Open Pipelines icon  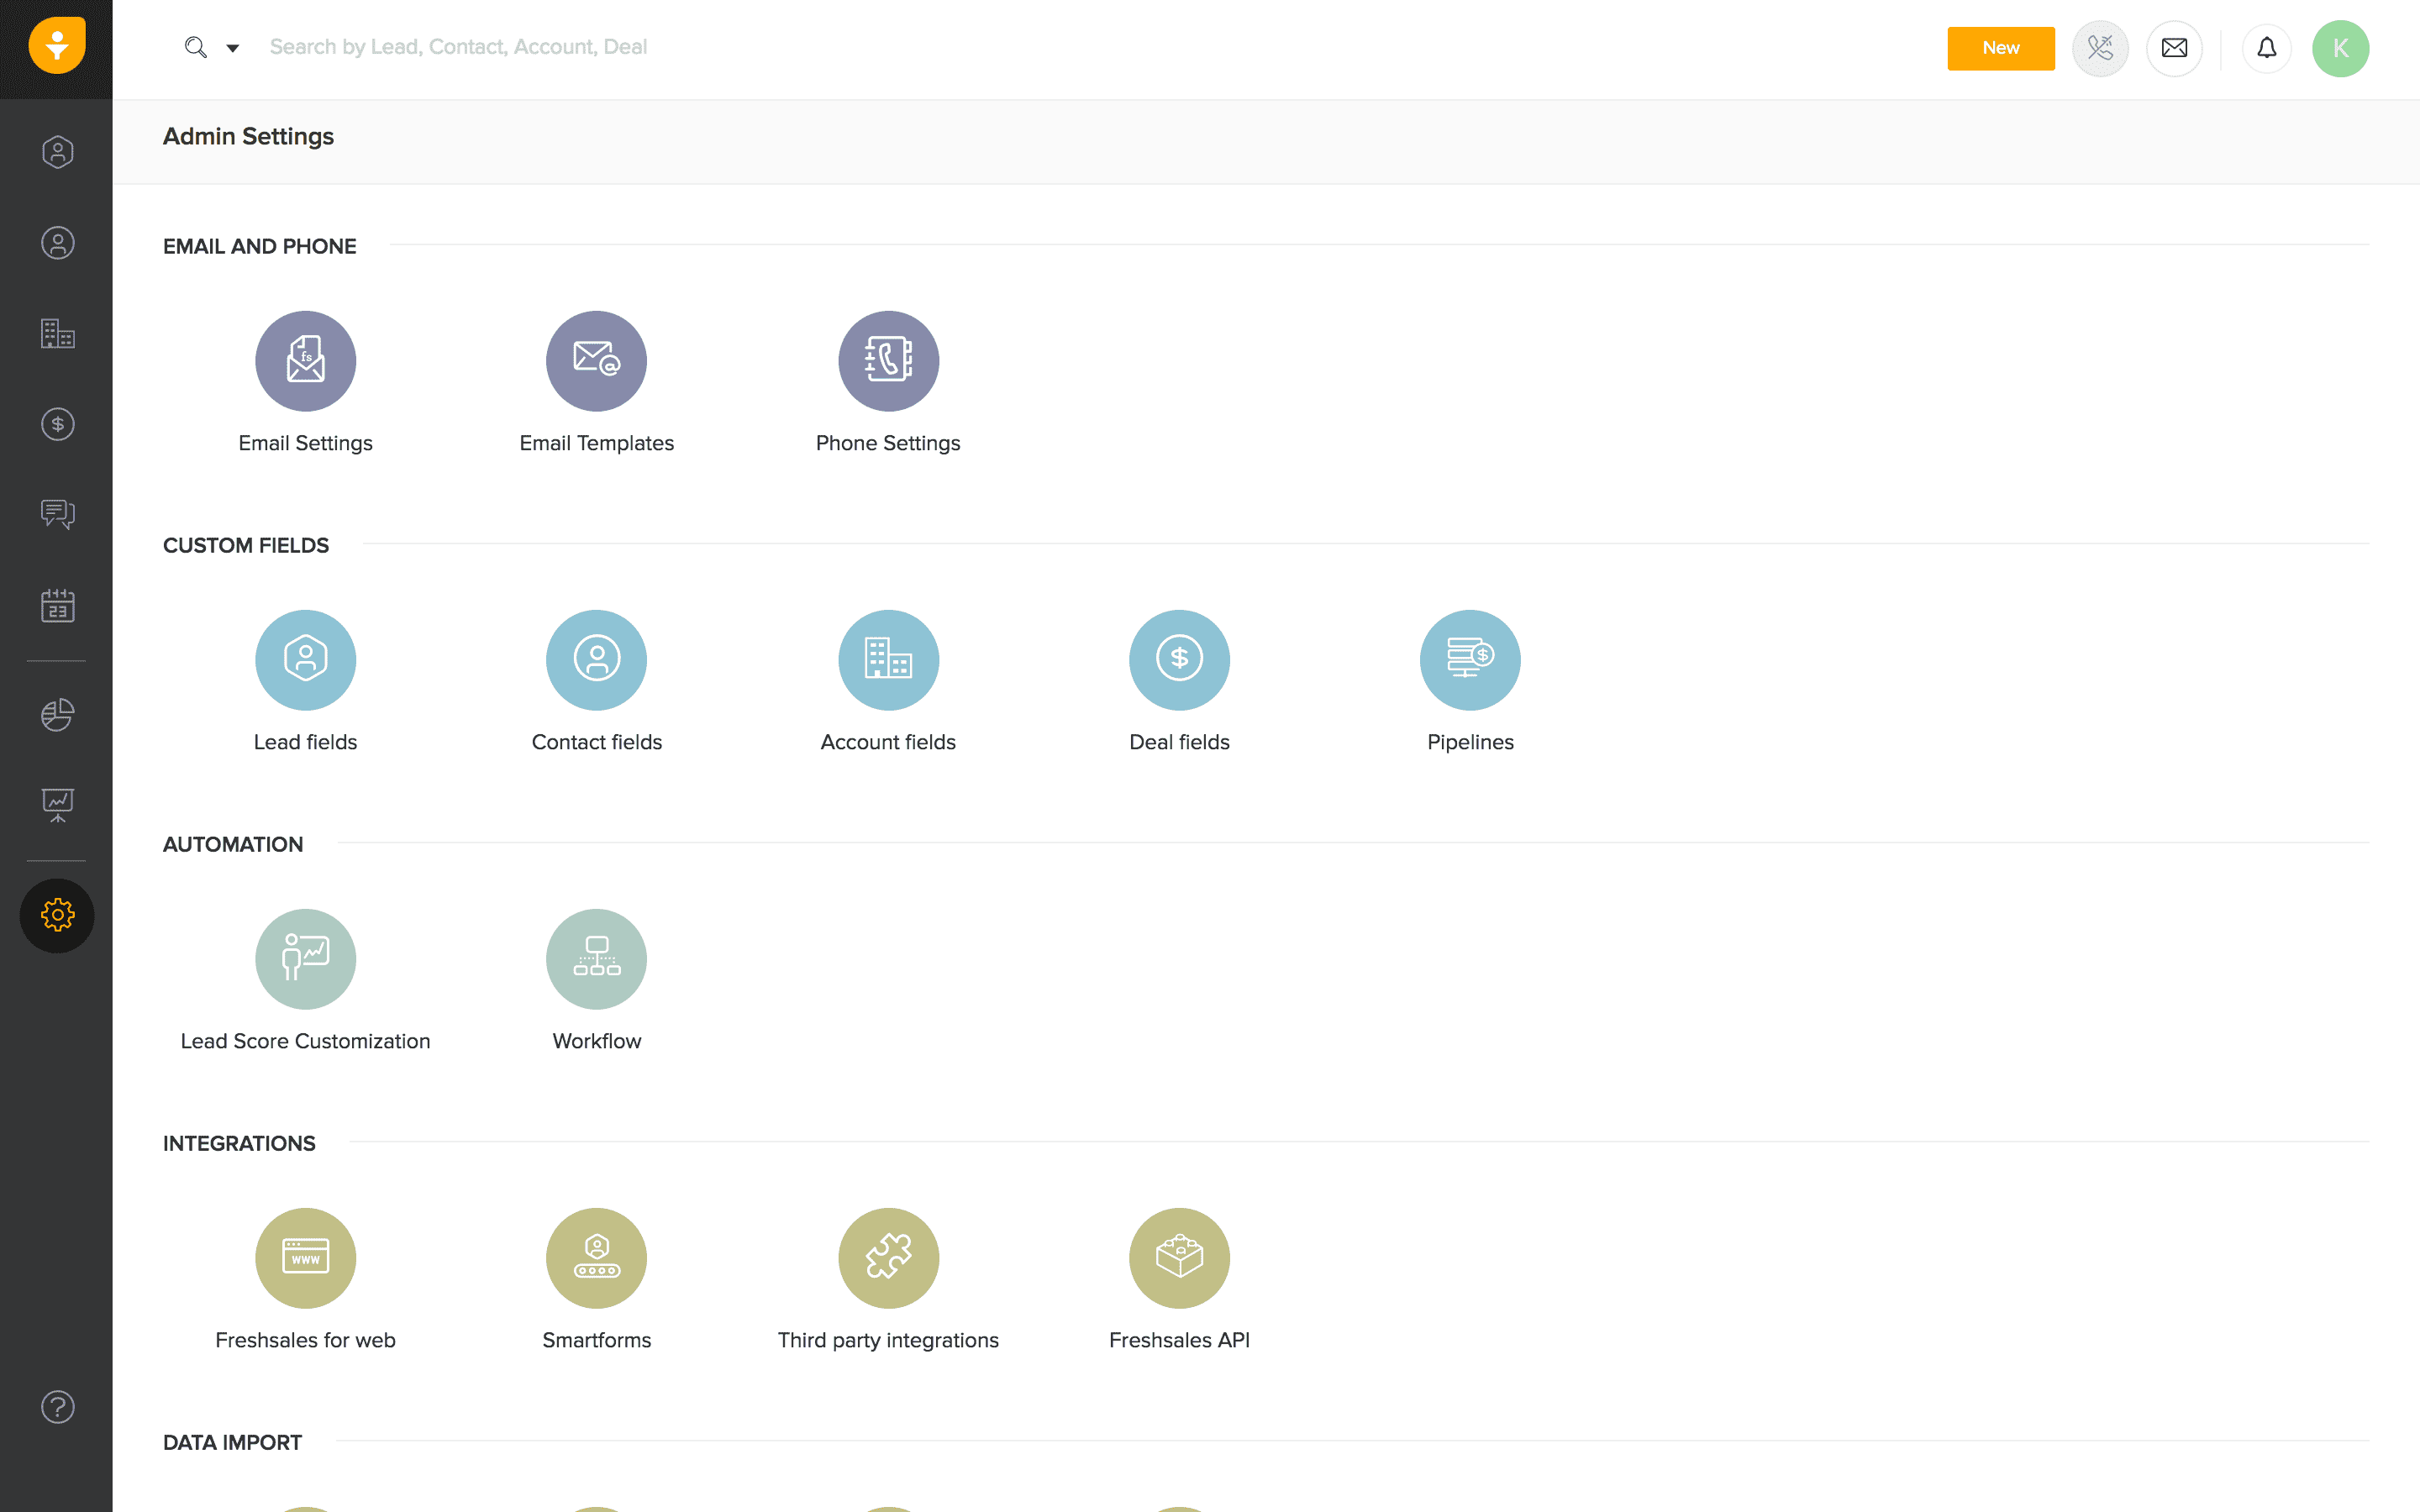pyautogui.click(x=1470, y=659)
